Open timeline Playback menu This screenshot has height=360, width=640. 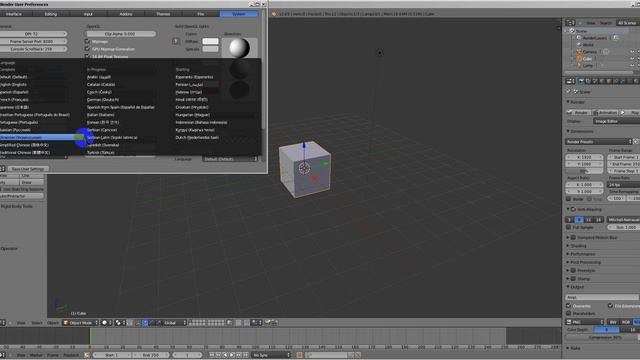(71, 355)
